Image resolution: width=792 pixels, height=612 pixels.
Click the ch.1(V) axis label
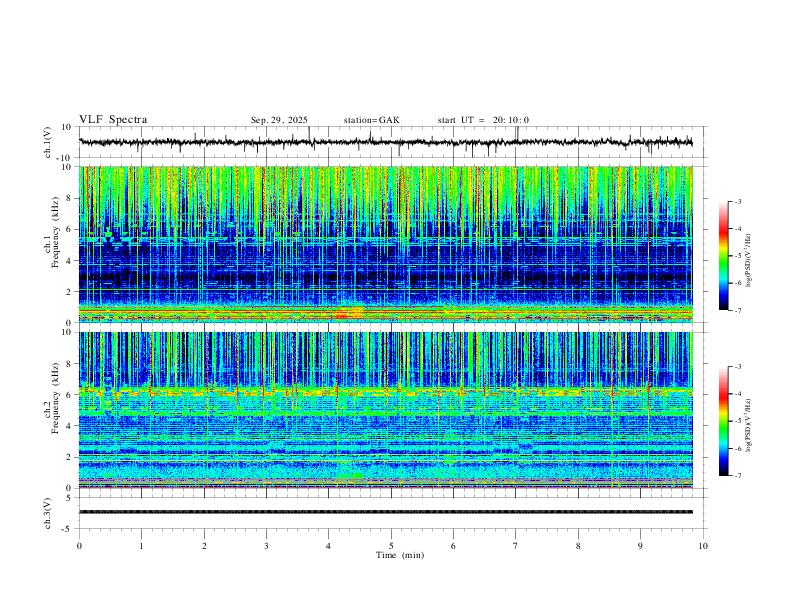click(47, 142)
